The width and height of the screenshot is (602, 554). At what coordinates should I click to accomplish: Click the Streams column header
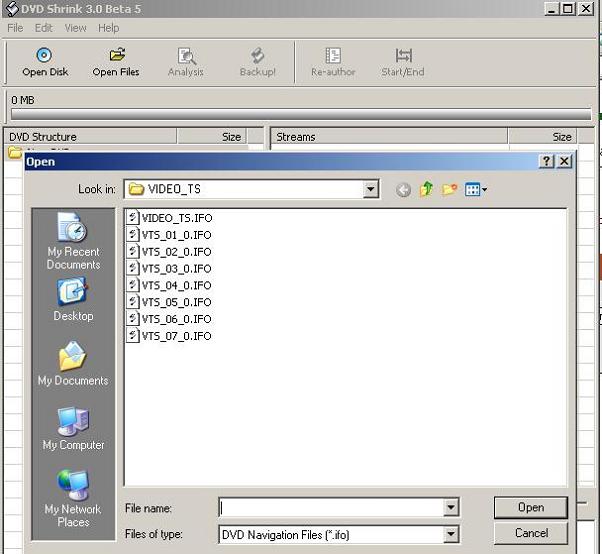tap(389, 137)
